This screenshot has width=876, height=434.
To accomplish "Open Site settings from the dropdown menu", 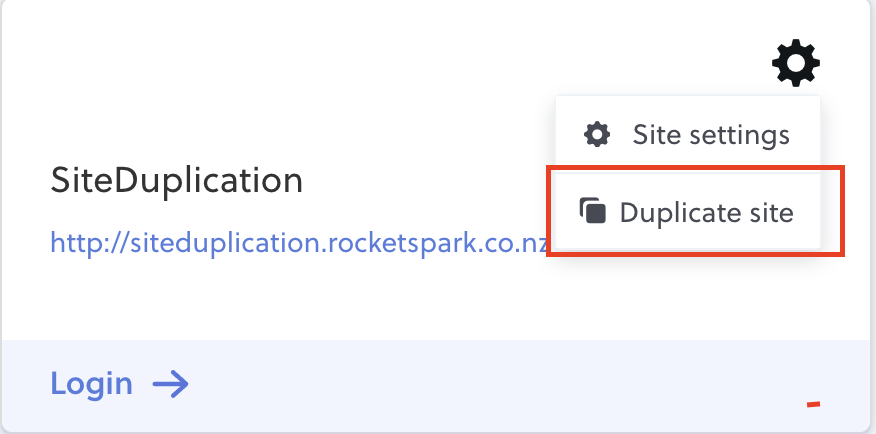I will (x=688, y=135).
